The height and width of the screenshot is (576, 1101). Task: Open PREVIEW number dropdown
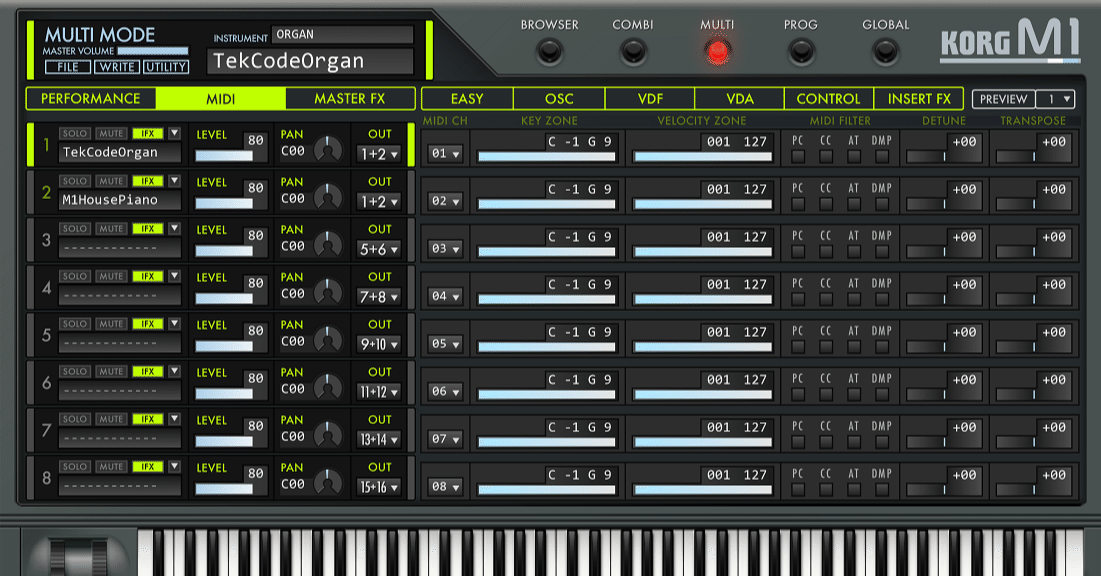1056,99
